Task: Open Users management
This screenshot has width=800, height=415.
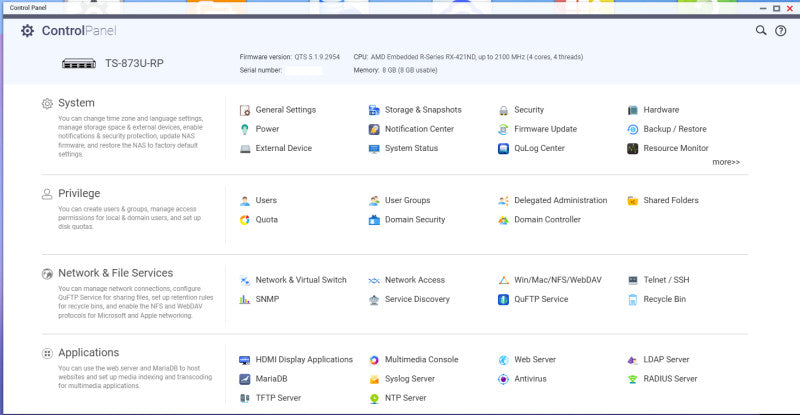Action: (x=258, y=200)
